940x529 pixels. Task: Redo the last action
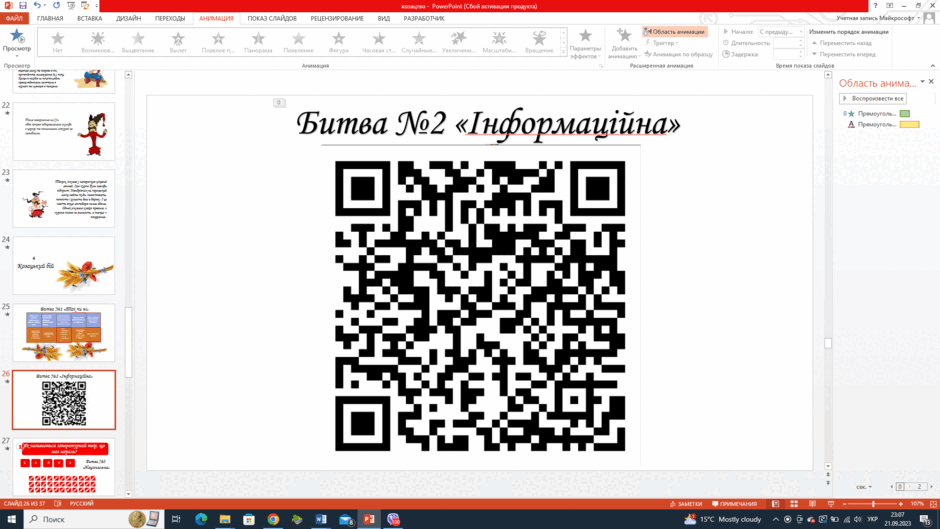click(x=56, y=5)
